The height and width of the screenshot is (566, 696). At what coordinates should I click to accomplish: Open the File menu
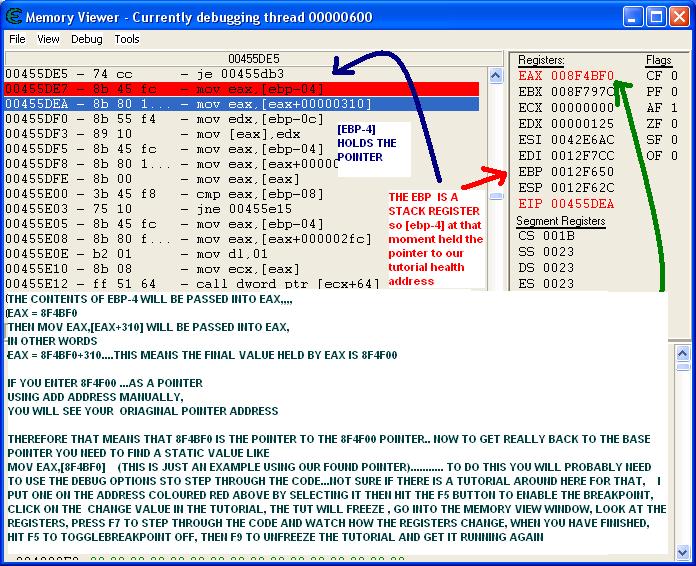(x=17, y=39)
